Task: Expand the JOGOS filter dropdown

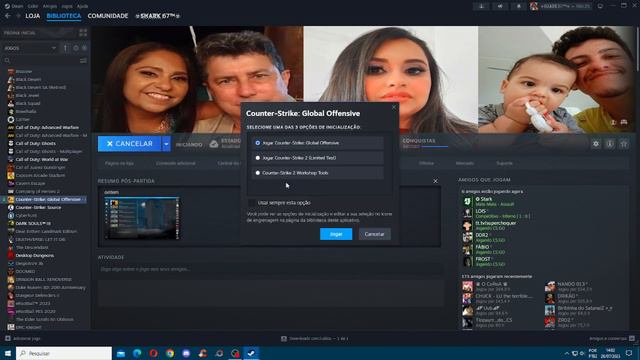Action: [x=30, y=48]
